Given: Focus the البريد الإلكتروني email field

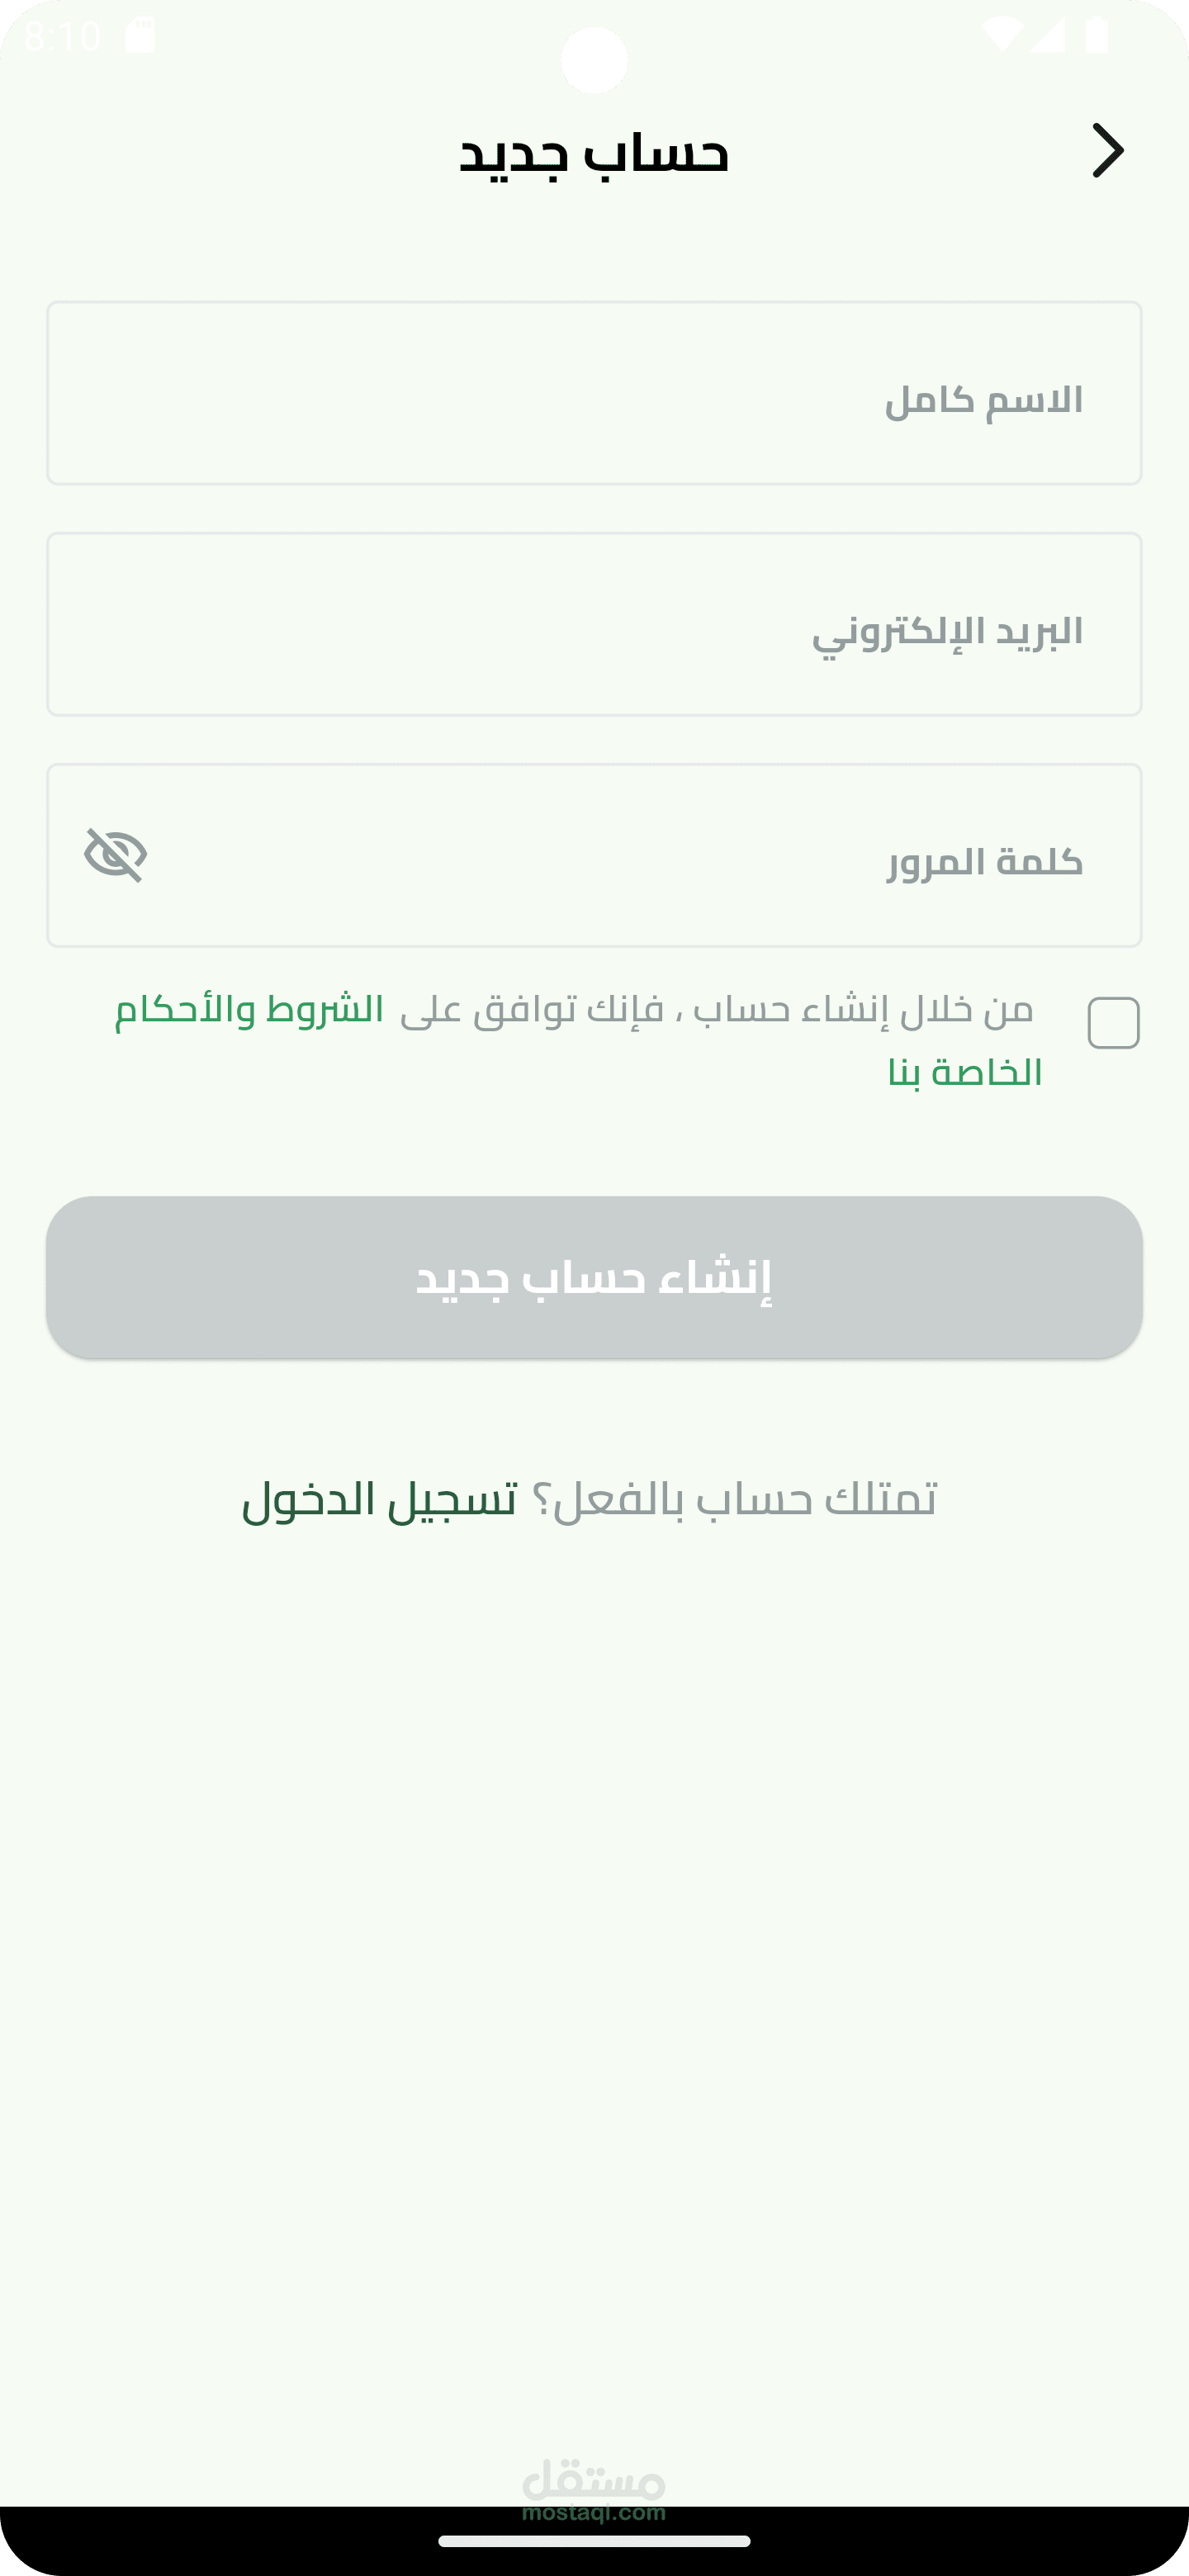Looking at the screenshot, I should (594, 624).
